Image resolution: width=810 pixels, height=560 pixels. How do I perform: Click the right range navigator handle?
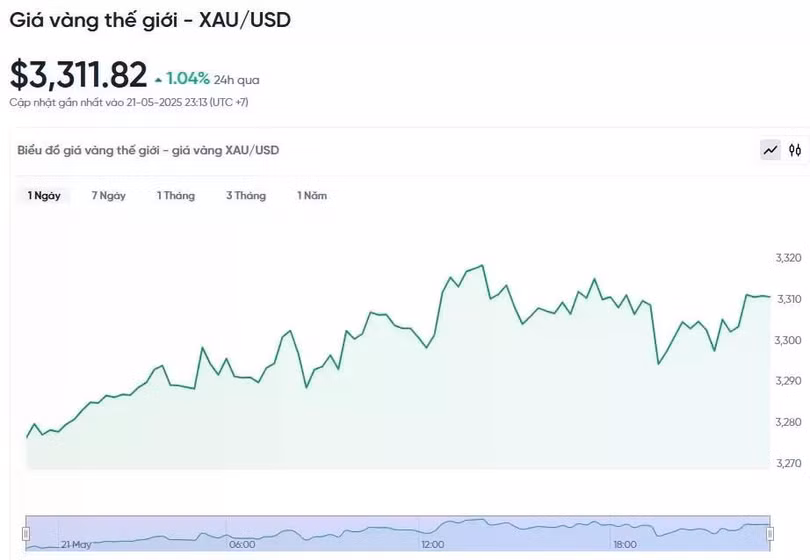pyautogui.click(x=770, y=533)
